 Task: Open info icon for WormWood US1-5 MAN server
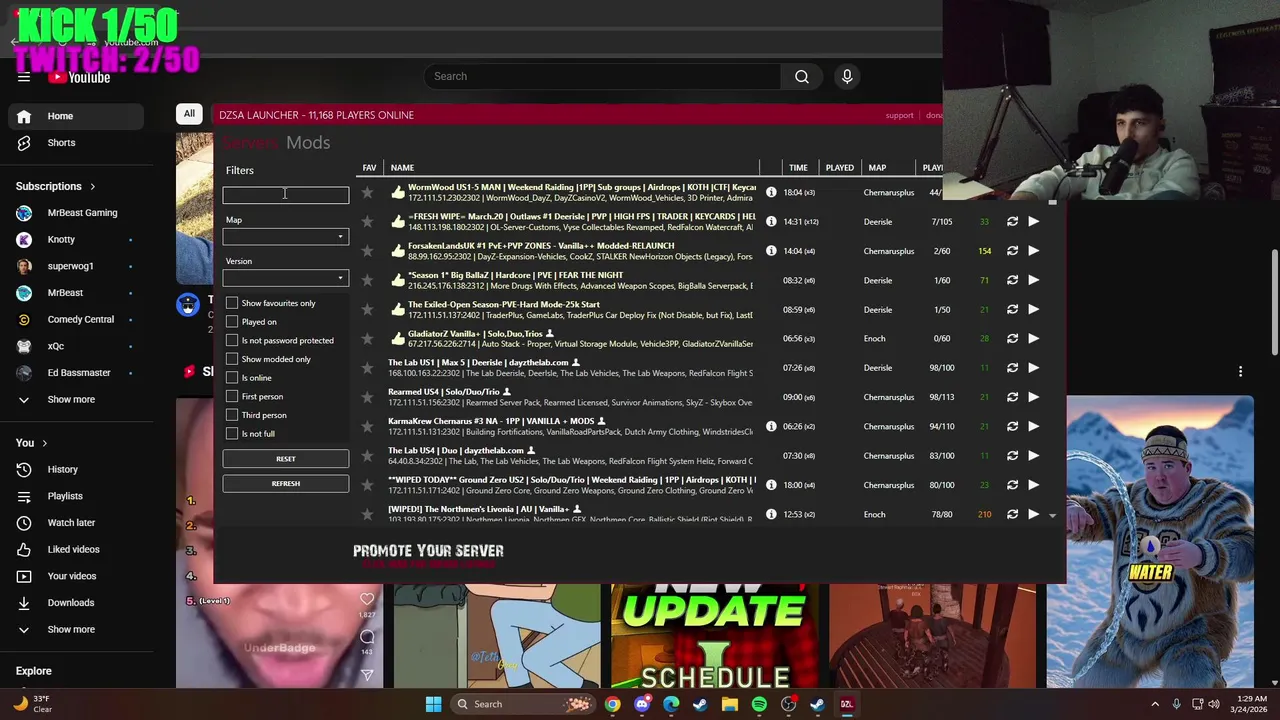point(771,192)
